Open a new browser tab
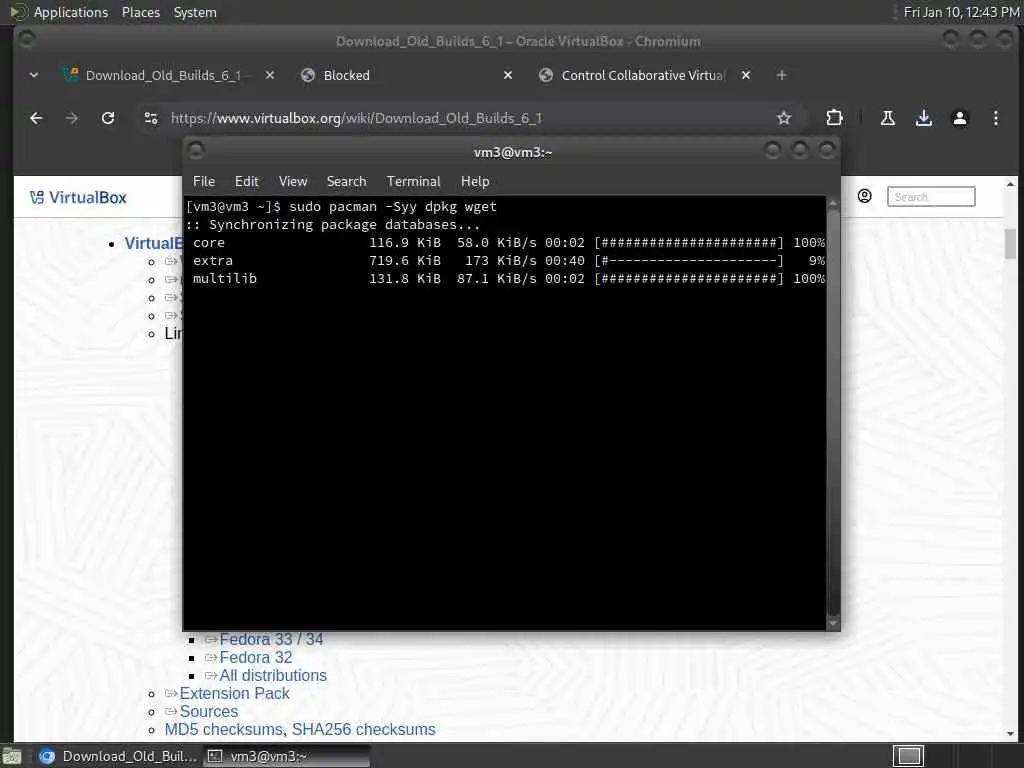 781,75
